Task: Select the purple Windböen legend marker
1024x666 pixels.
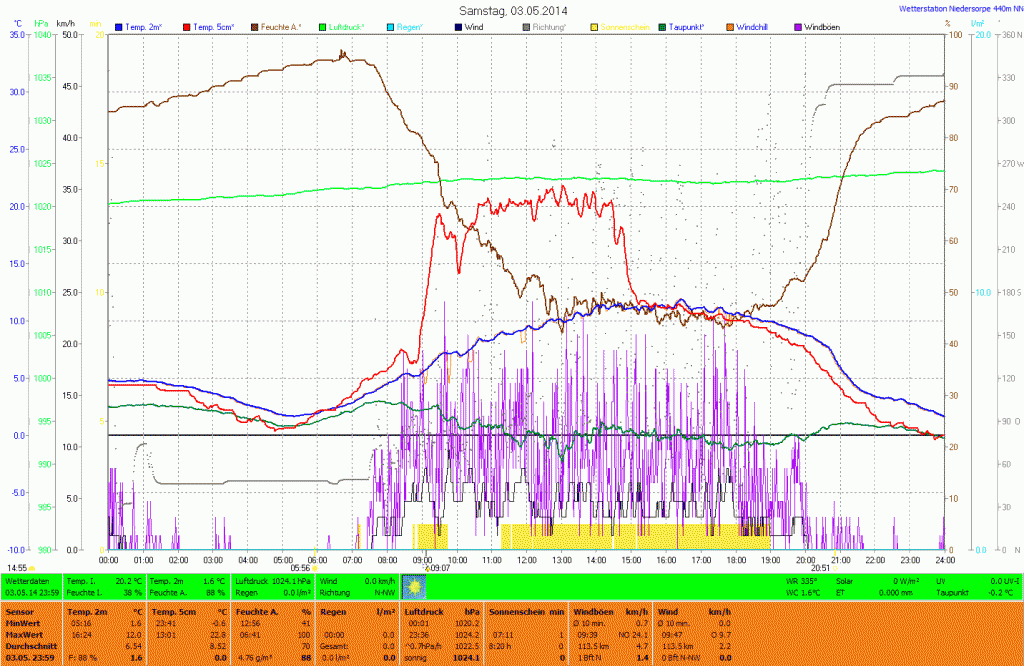Action: pyautogui.click(x=798, y=26)
